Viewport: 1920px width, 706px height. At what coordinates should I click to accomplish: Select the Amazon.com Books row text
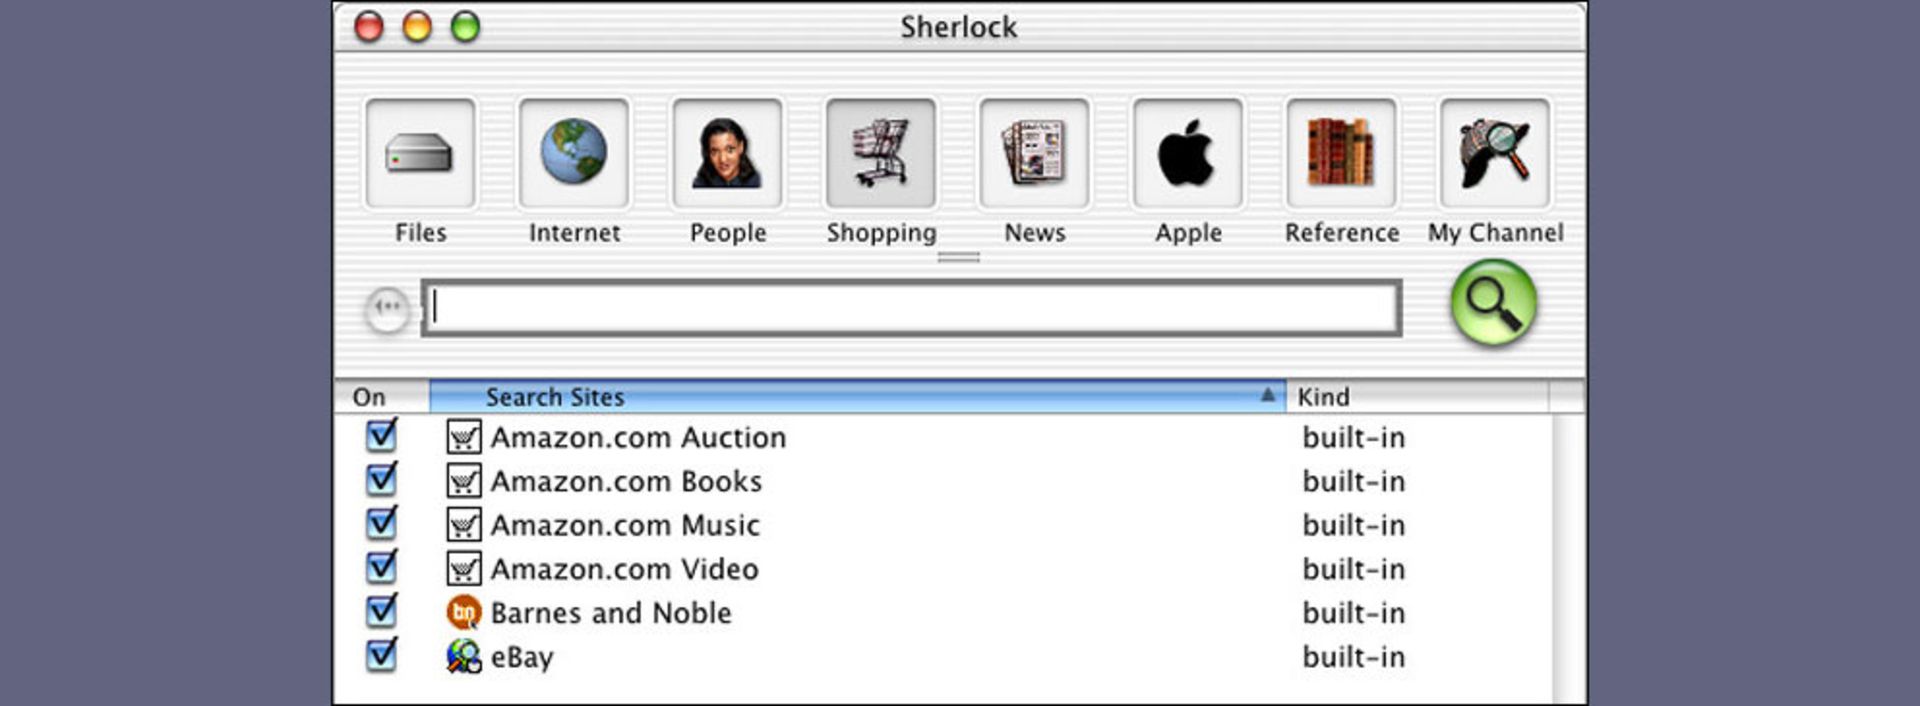coord(626,482)
